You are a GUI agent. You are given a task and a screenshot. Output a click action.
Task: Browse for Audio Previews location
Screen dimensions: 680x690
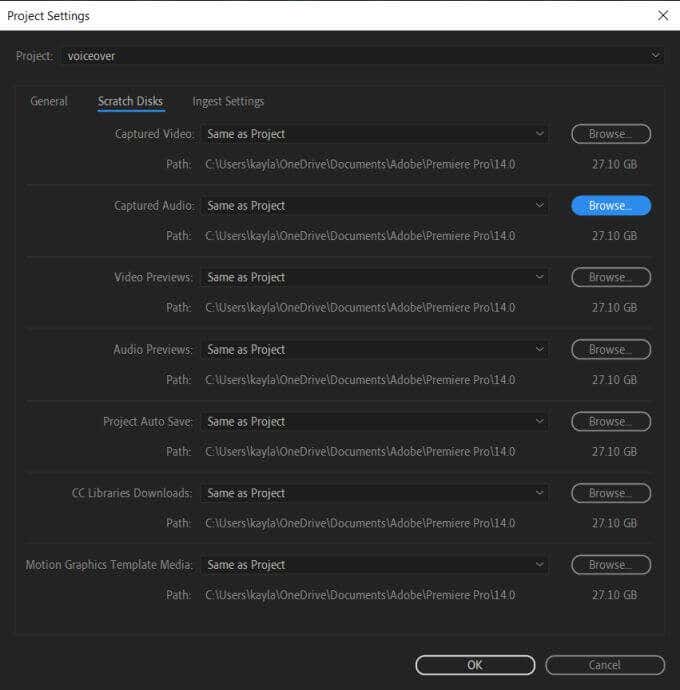click(x=611, y=349)
